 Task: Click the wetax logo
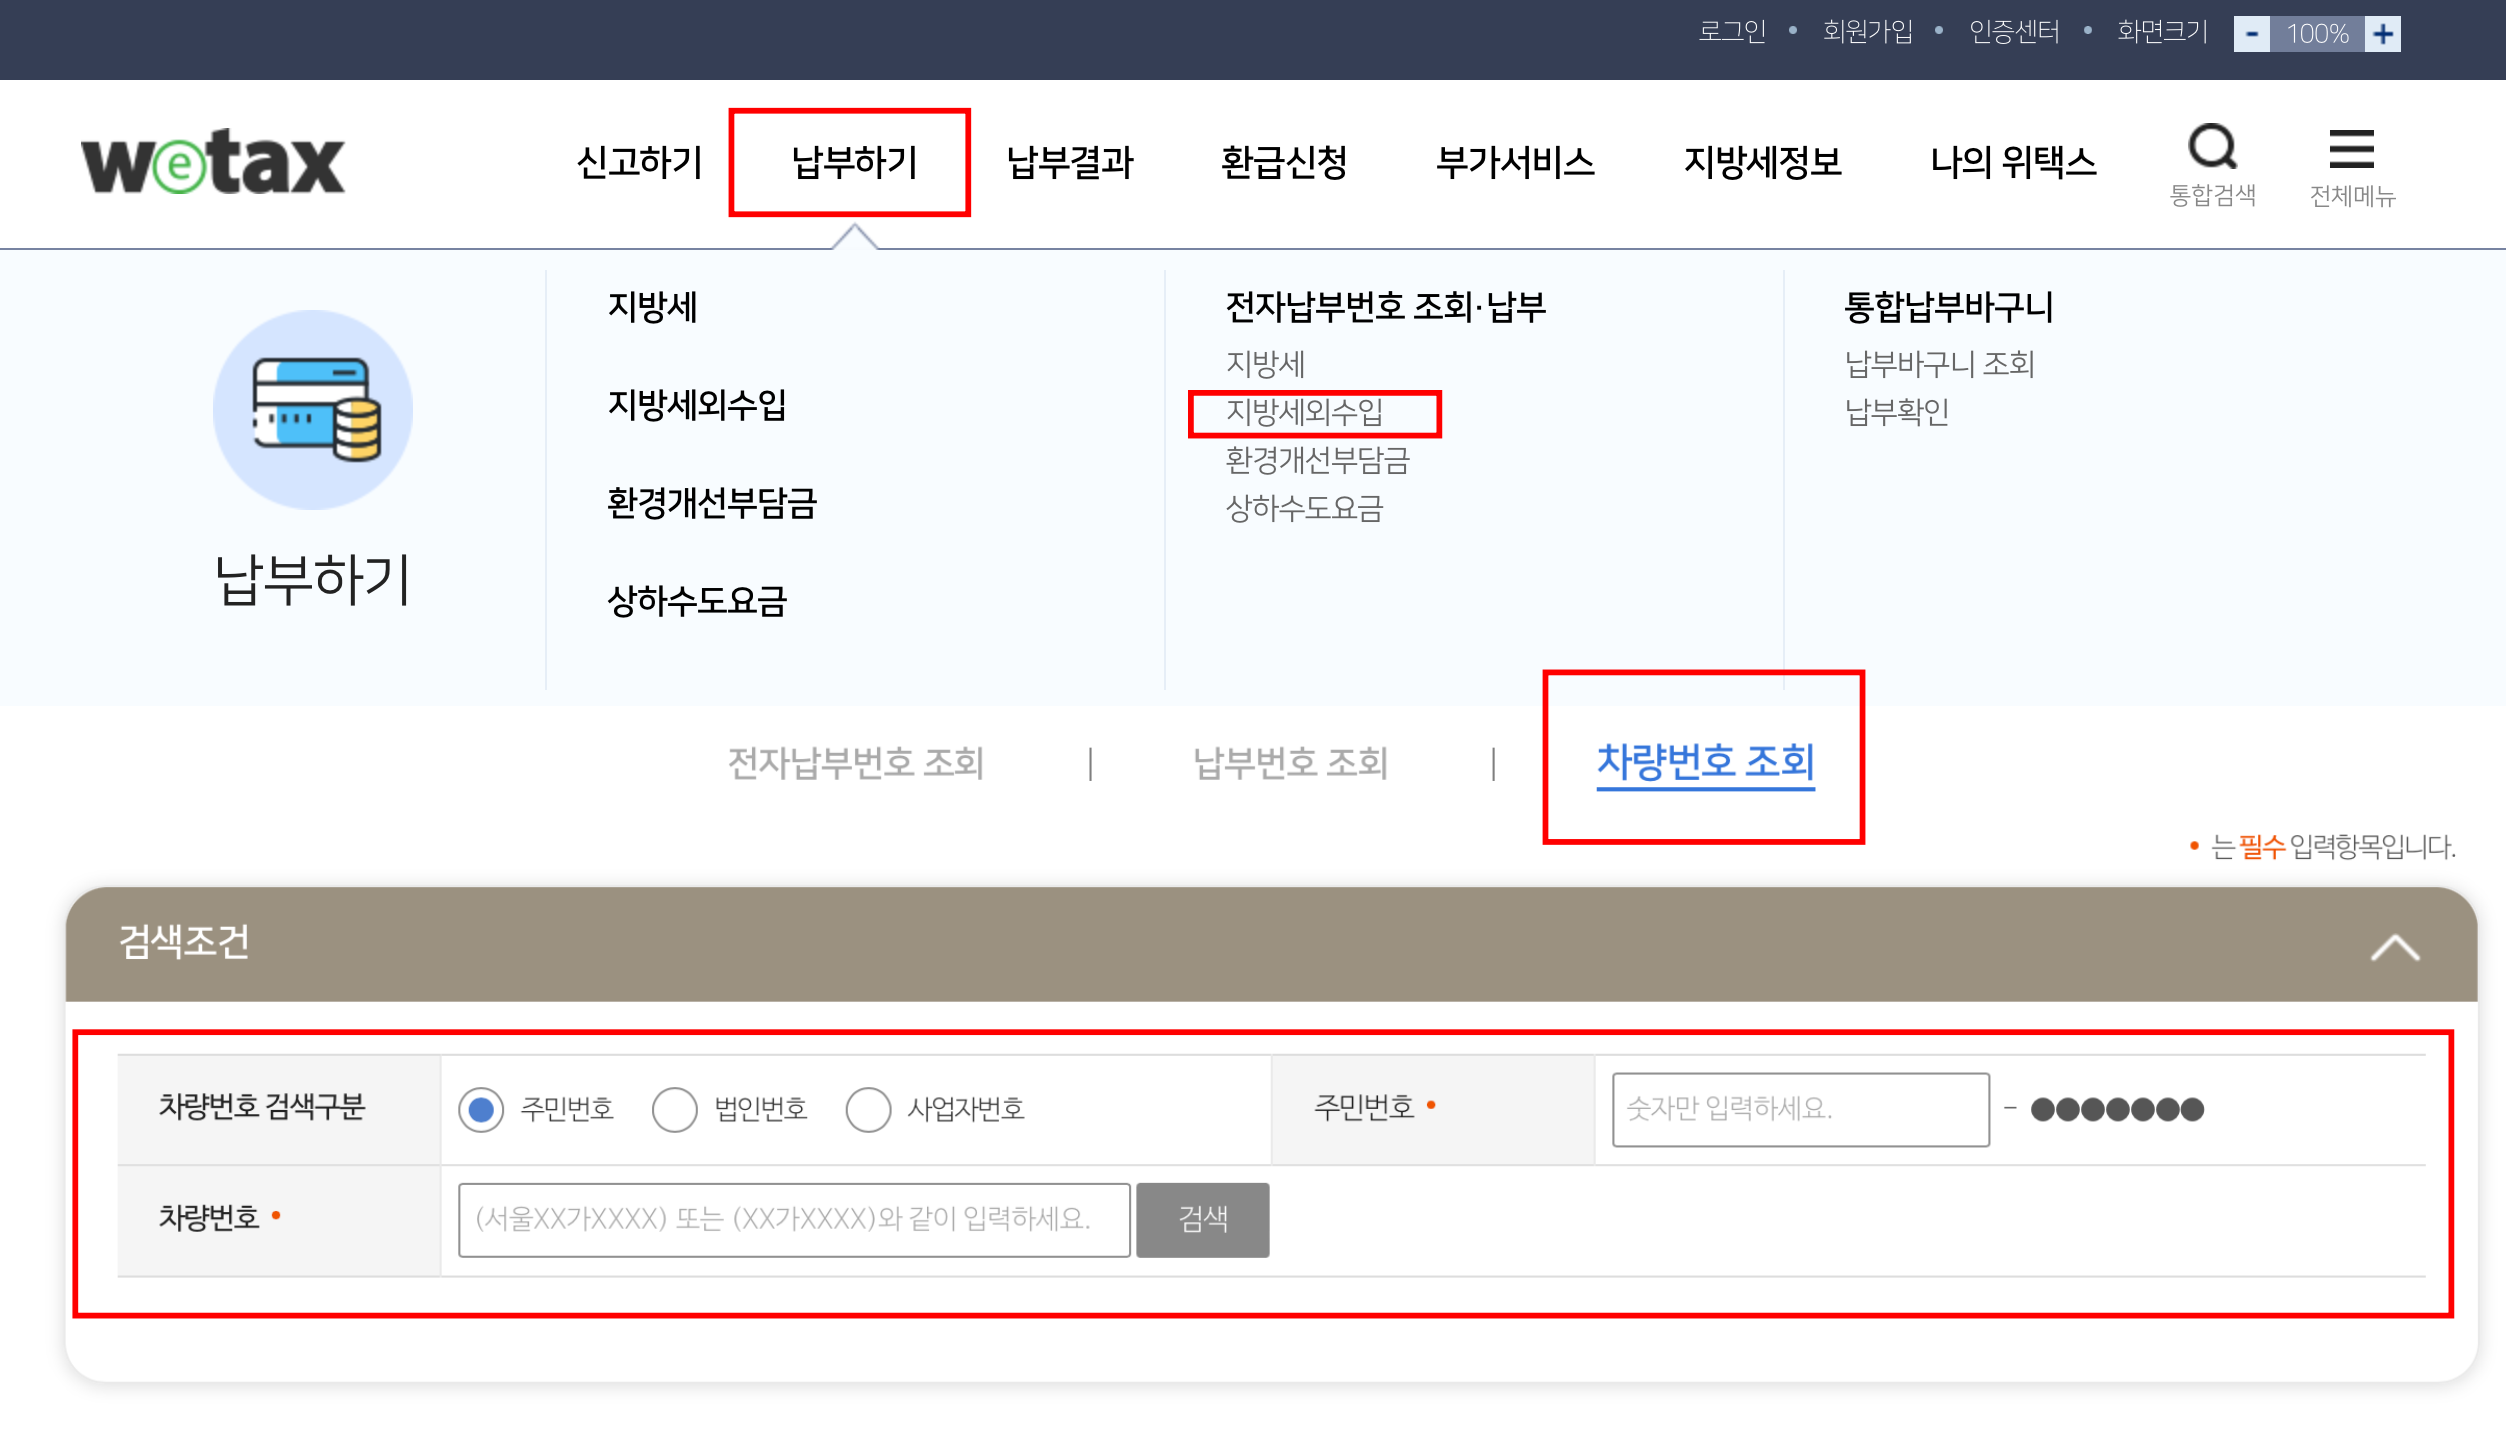(x=213, y=162)
